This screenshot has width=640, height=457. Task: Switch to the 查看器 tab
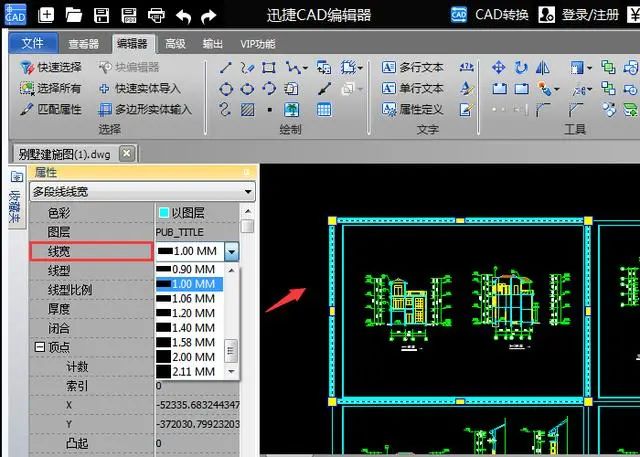click(x=84, y=44)
